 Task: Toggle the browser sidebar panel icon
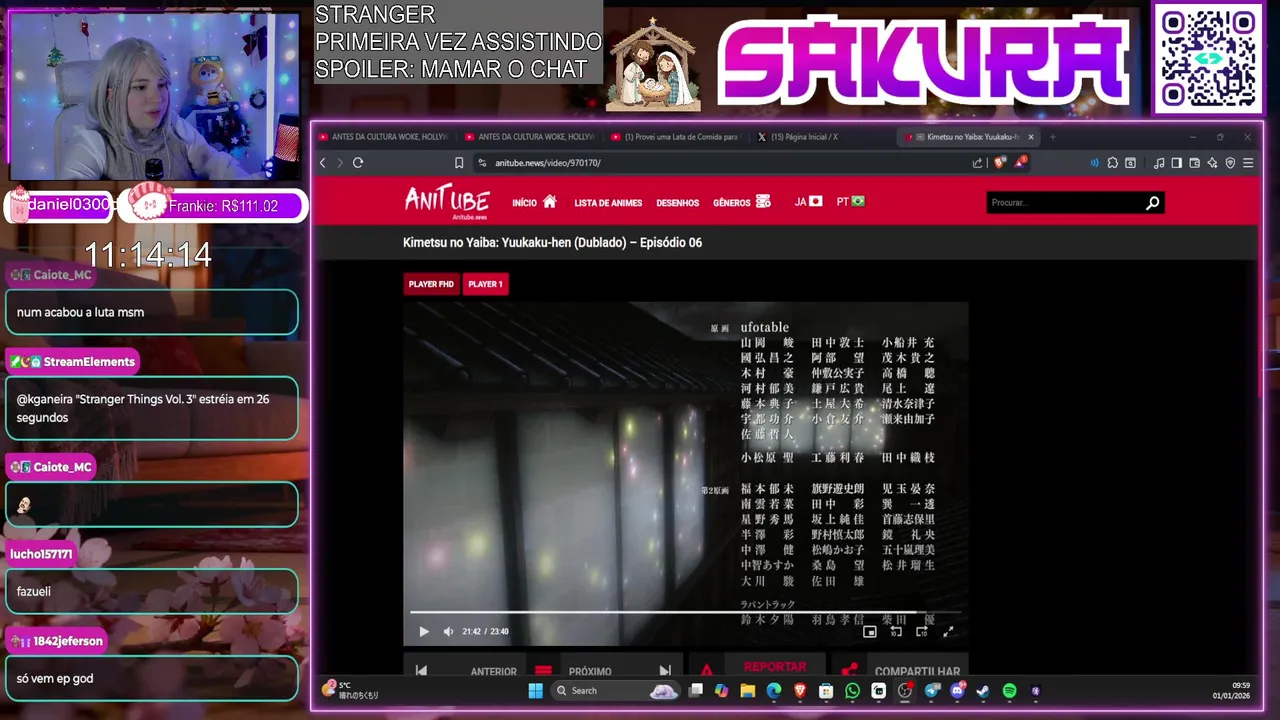click(x=1177, y=163)
